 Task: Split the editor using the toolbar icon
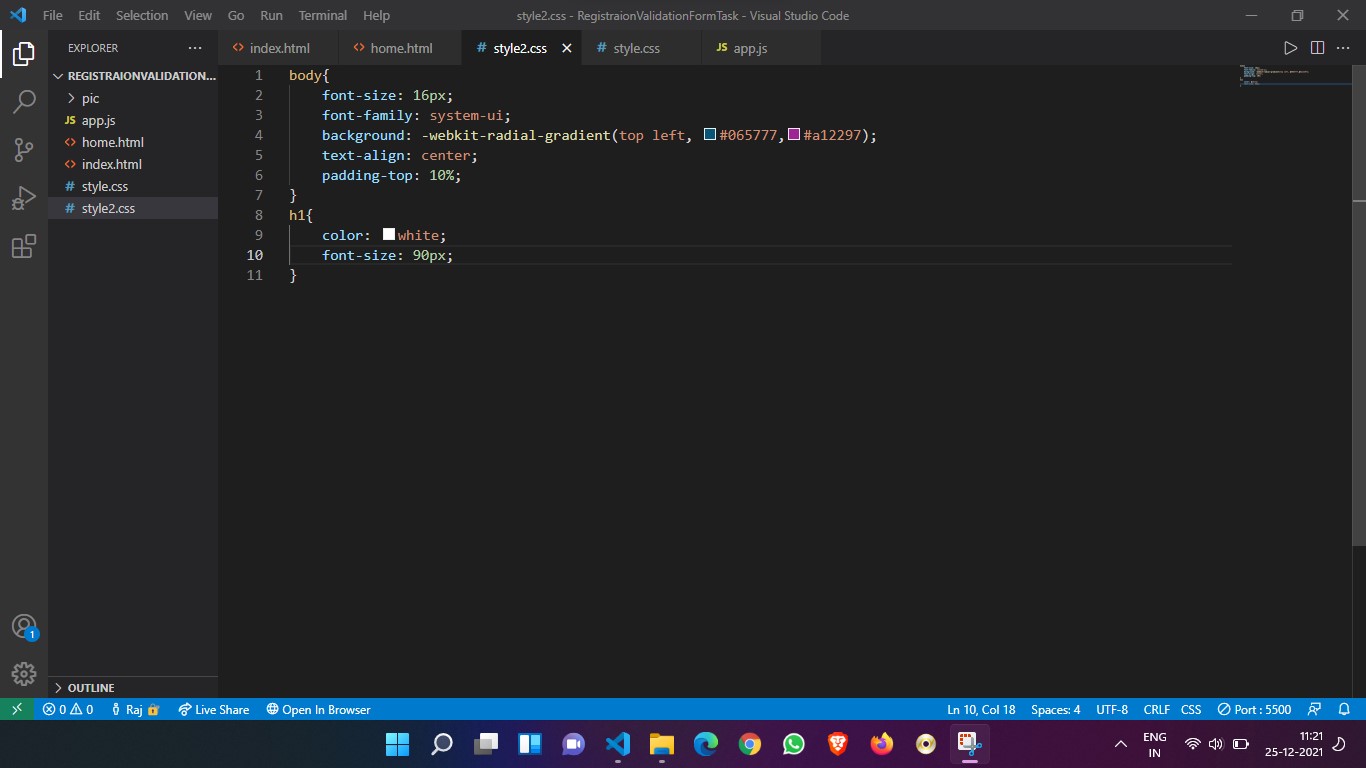(x=1316, y=47)
